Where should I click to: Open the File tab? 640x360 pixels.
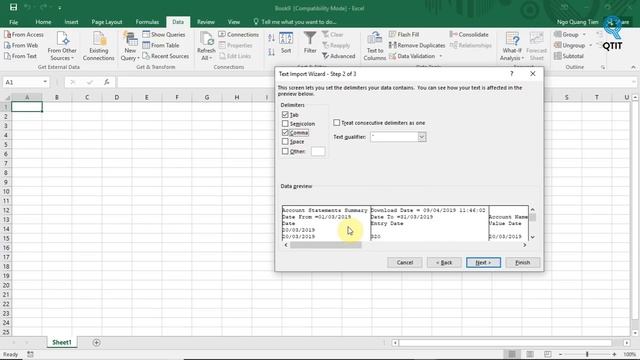(13, 22)
